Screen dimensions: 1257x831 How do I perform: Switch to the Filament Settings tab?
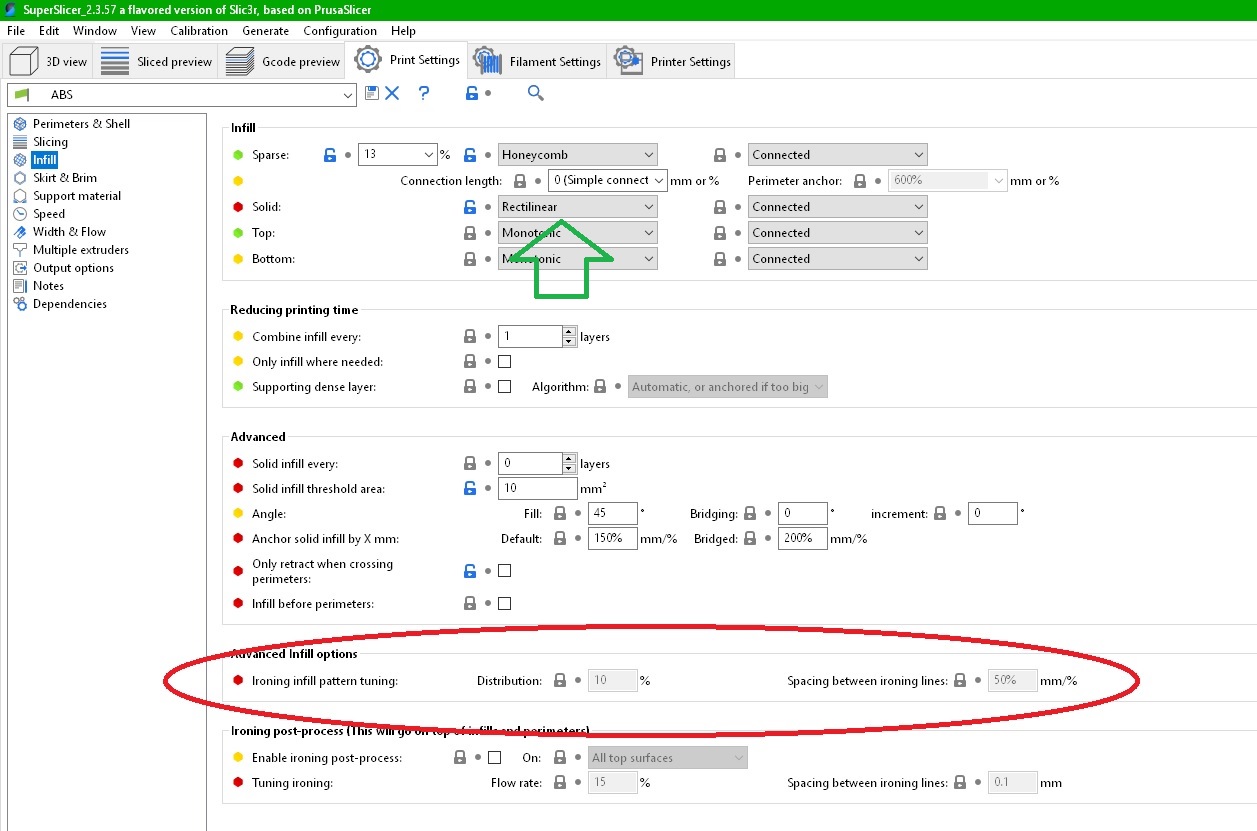[537, 61]
